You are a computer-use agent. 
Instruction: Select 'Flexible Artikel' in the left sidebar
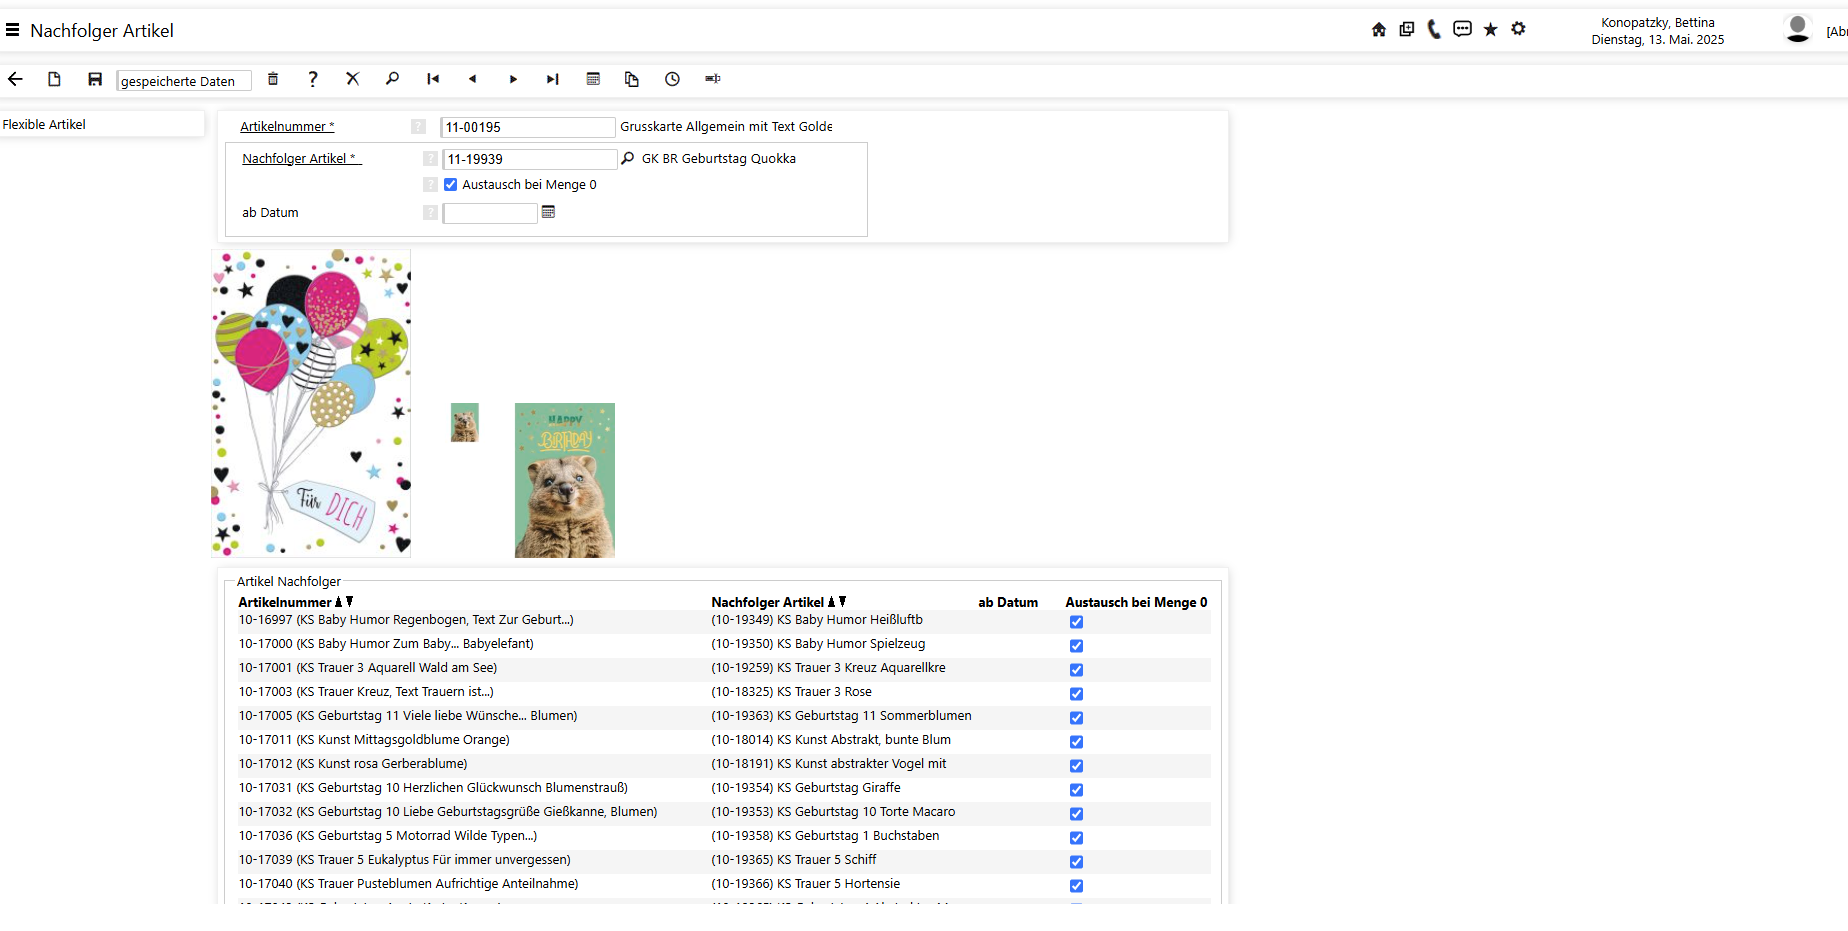[44, 125]
